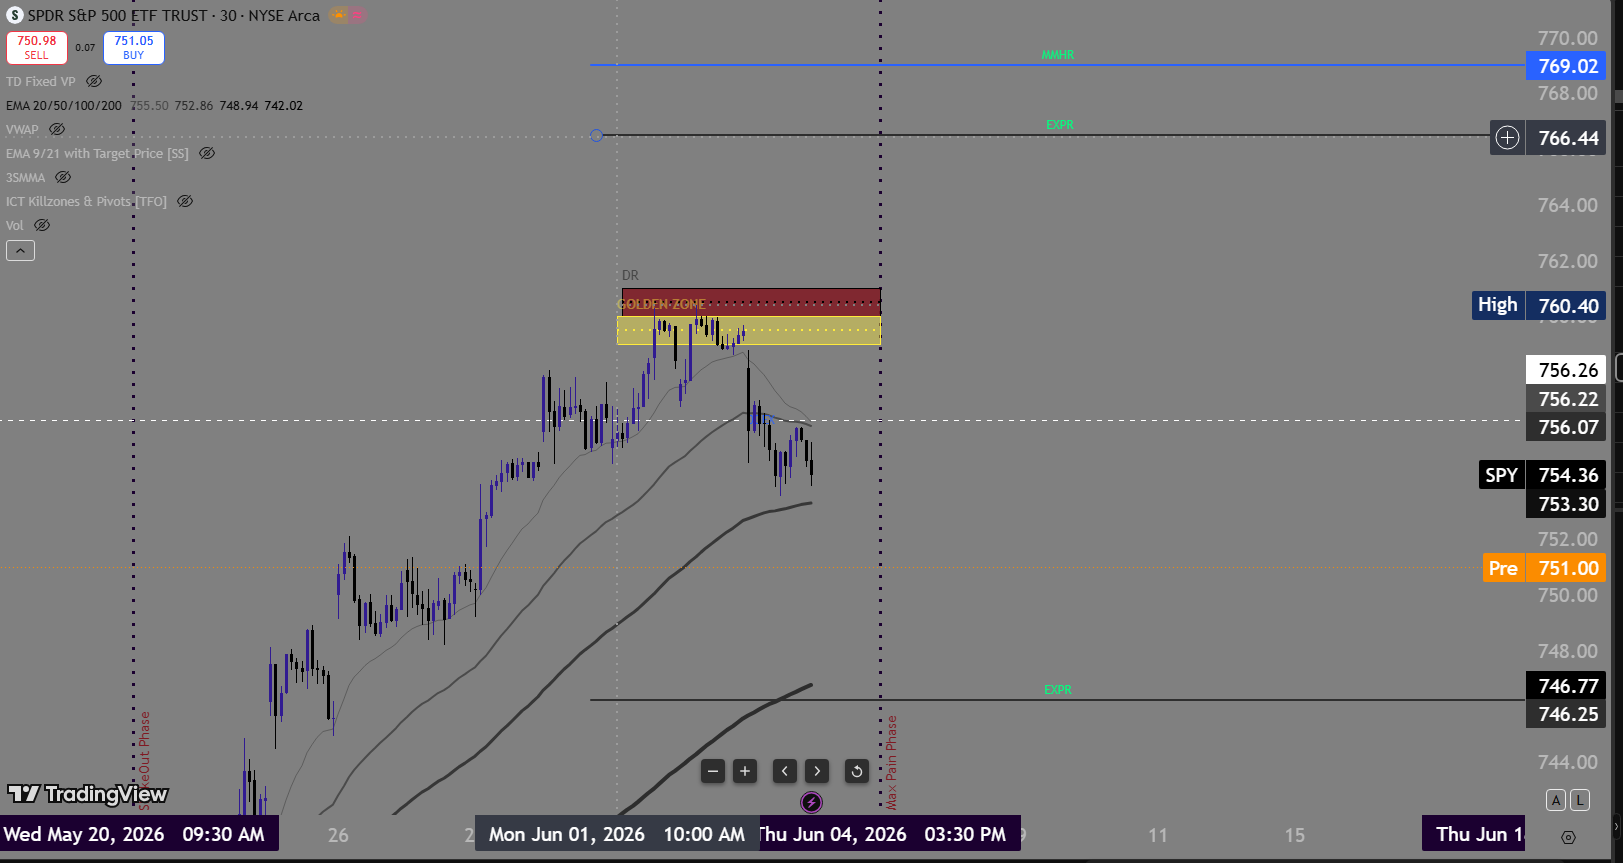Open chart settings hexagon icon
The image size is (1623, 863).
[x=1568, y=837]
